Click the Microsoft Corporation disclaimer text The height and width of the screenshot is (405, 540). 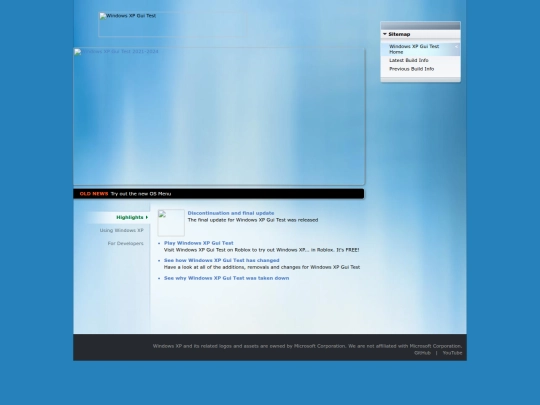(x=308, y=346)
